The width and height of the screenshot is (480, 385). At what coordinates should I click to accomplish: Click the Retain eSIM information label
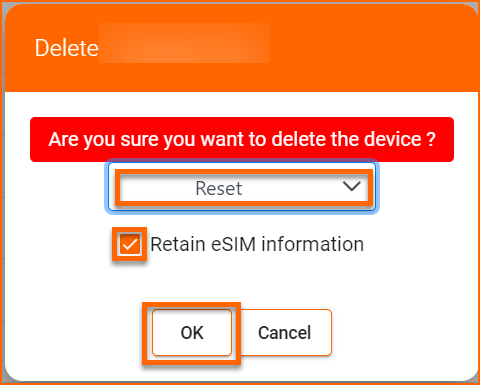(257, 244)
